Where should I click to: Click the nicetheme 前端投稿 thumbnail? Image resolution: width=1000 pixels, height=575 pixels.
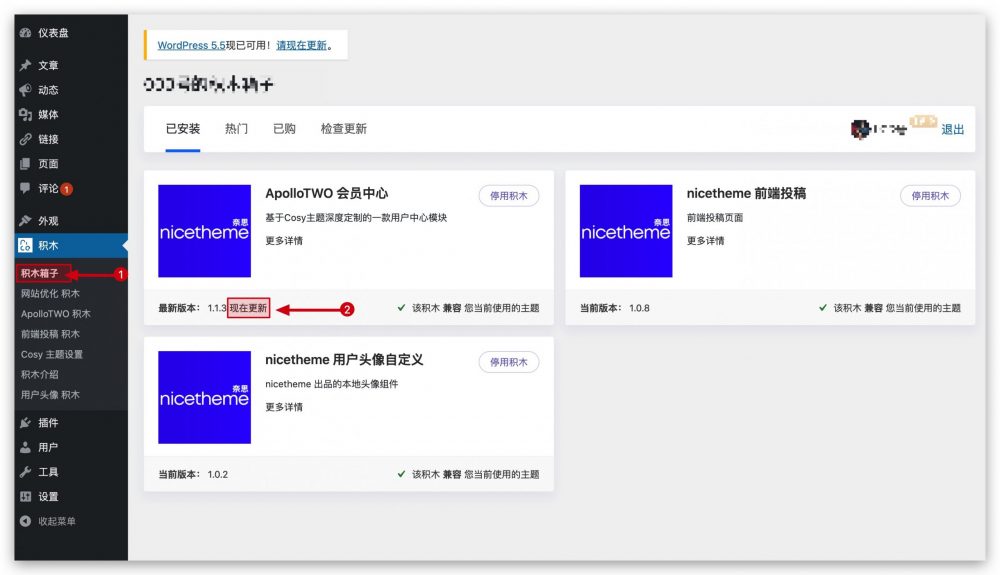[626, 231]
